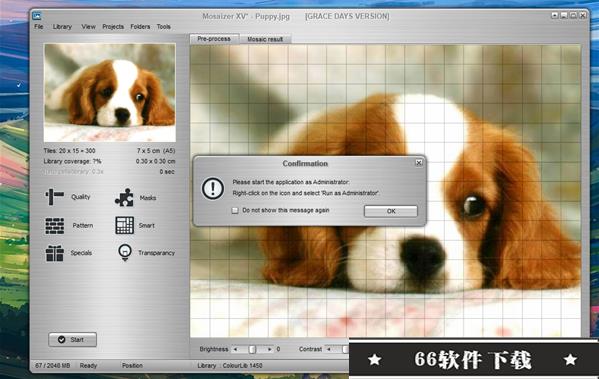
Task: Close the Confirmation dialog with X
Action: tap(419, 163)
